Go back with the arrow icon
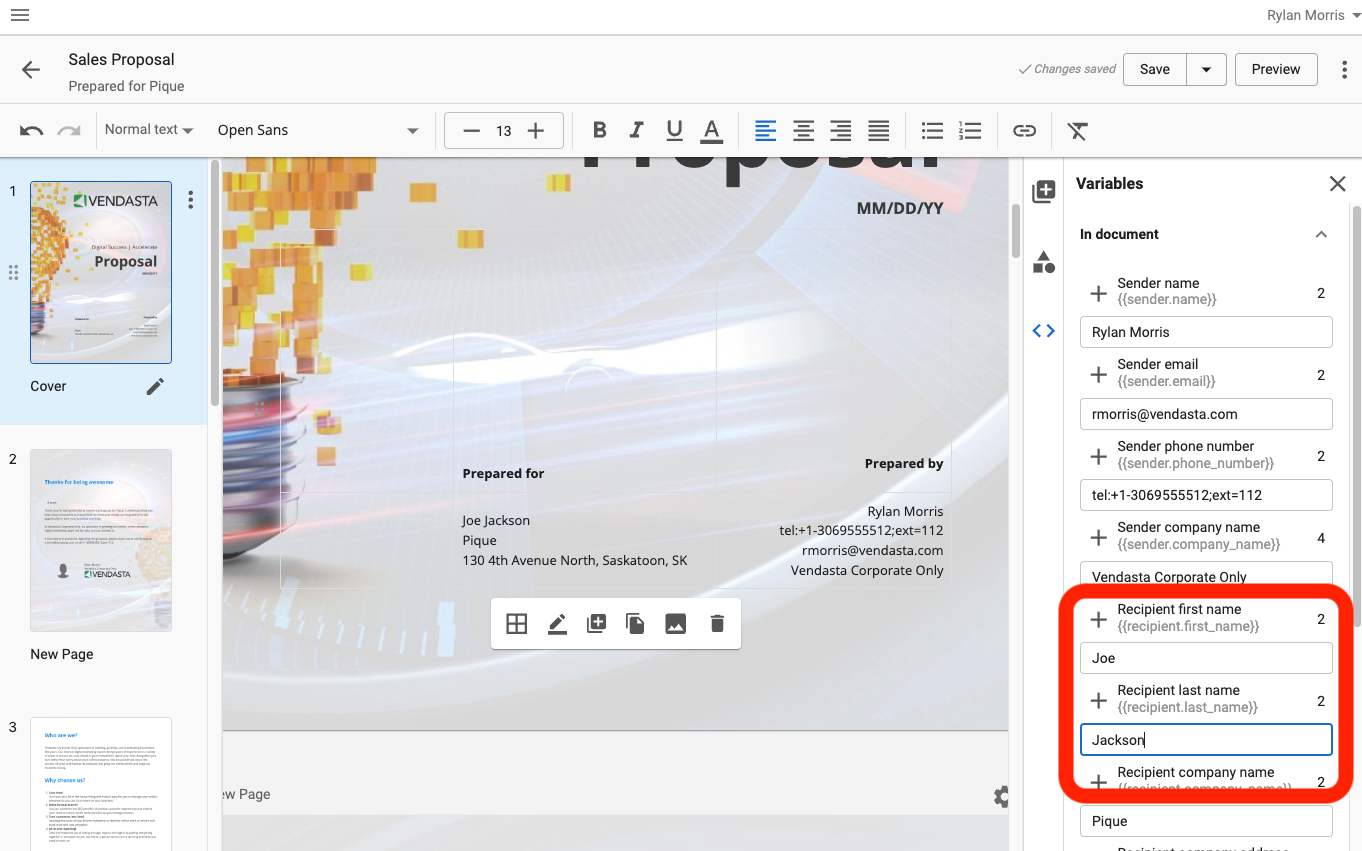1362x851 pixels. point(31,69)
